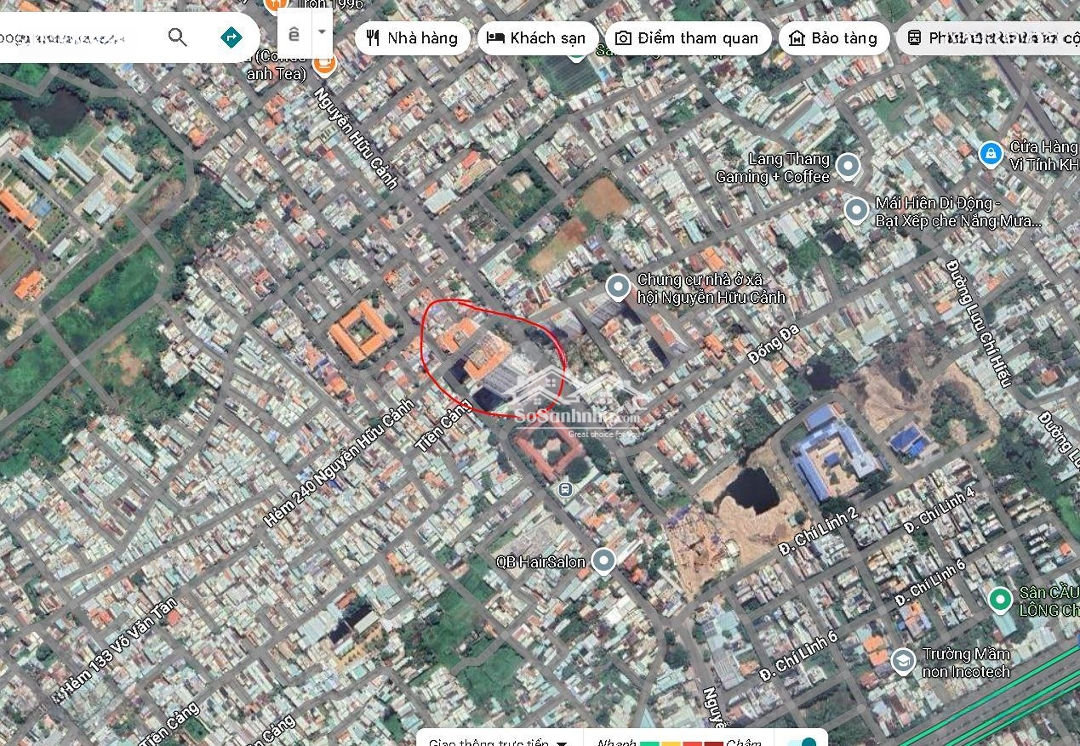Select the QB HairSalon map pin

point(603,560)
